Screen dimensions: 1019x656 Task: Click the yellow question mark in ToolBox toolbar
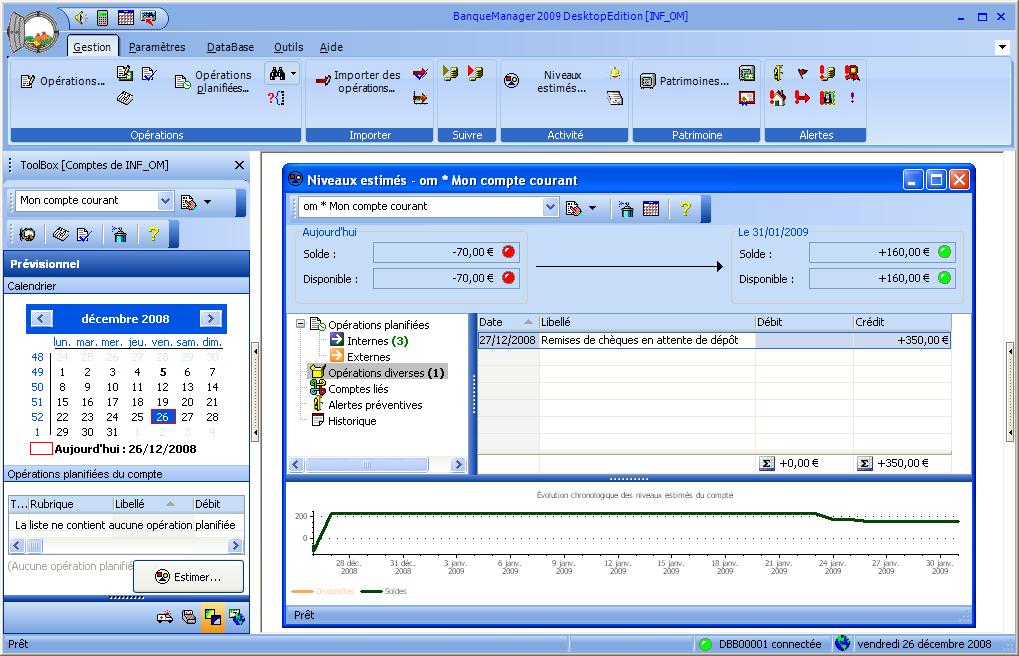click(153, 234)
